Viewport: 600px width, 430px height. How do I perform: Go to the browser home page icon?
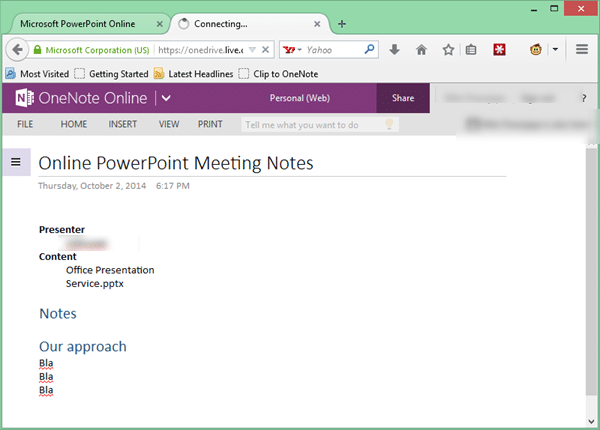coord(421,49)
